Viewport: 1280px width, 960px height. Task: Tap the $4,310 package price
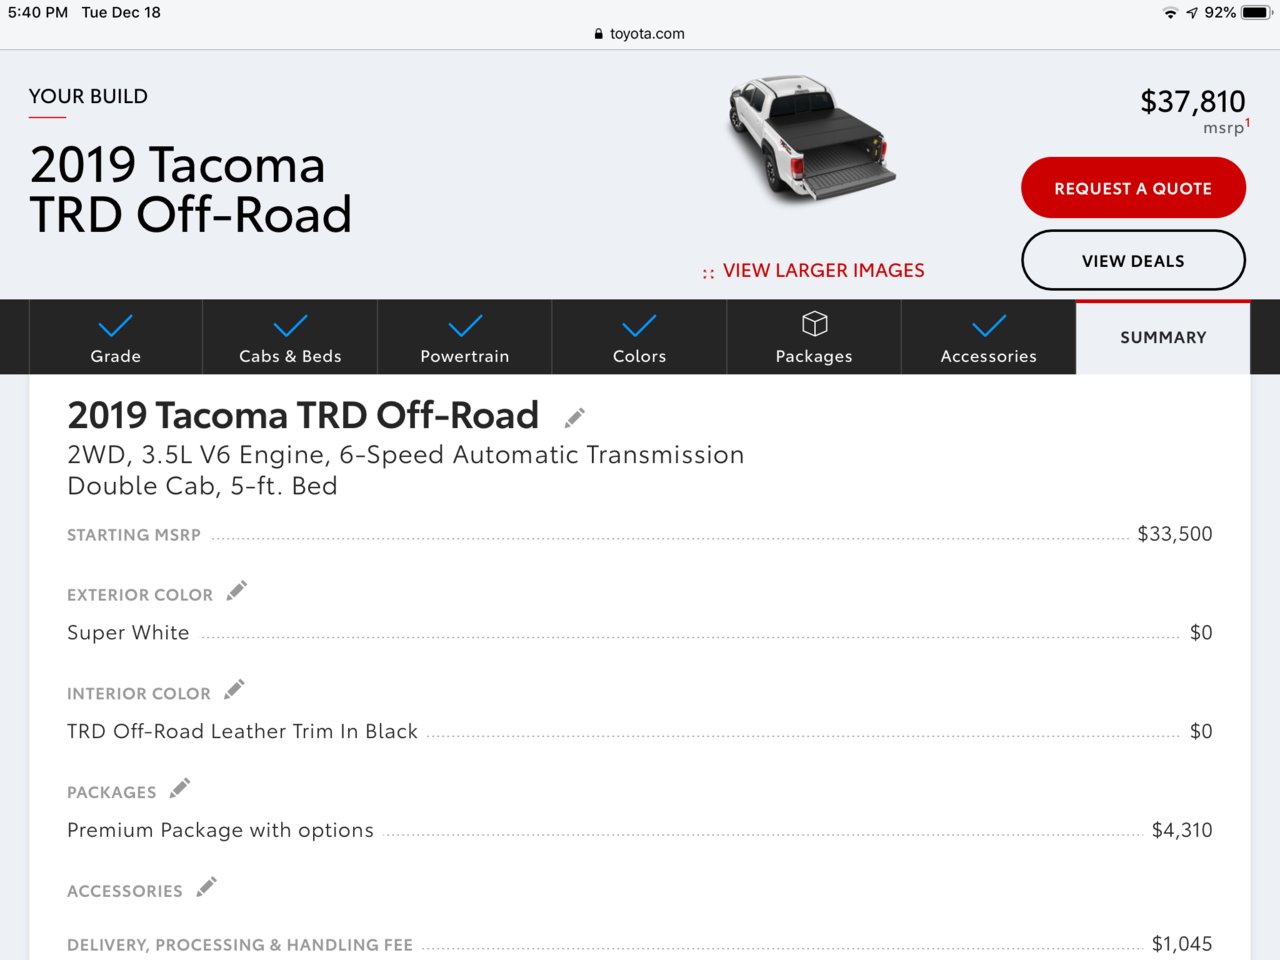pyautogui.click(x=1182, y=830)
